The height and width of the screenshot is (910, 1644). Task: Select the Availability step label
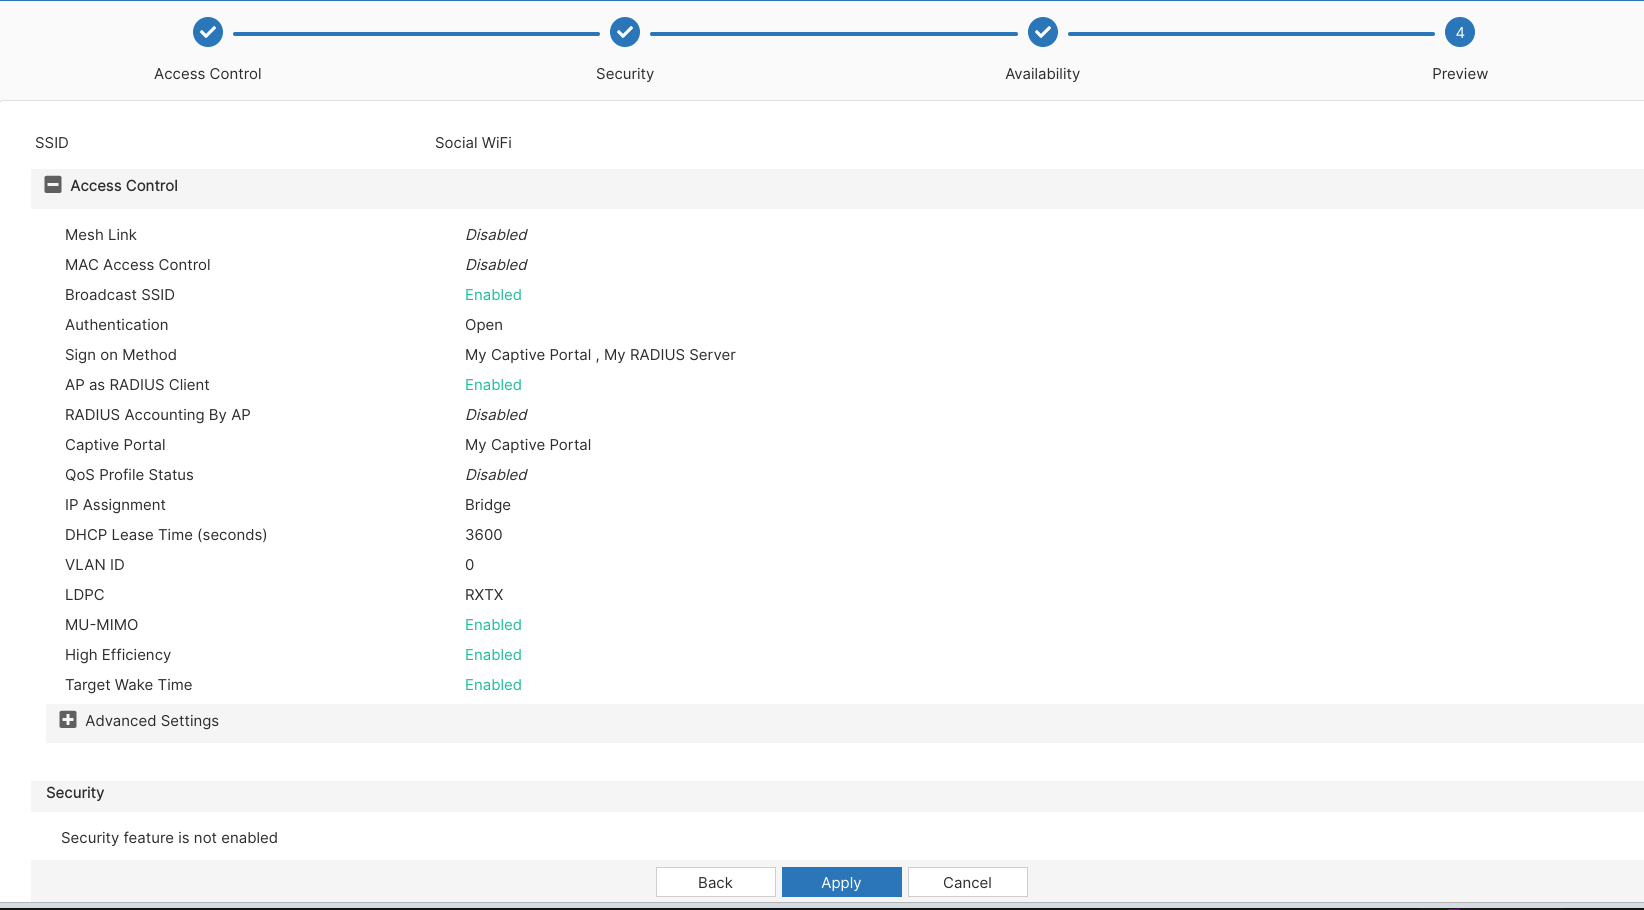pyautogui.click(x=1042, y=74)
